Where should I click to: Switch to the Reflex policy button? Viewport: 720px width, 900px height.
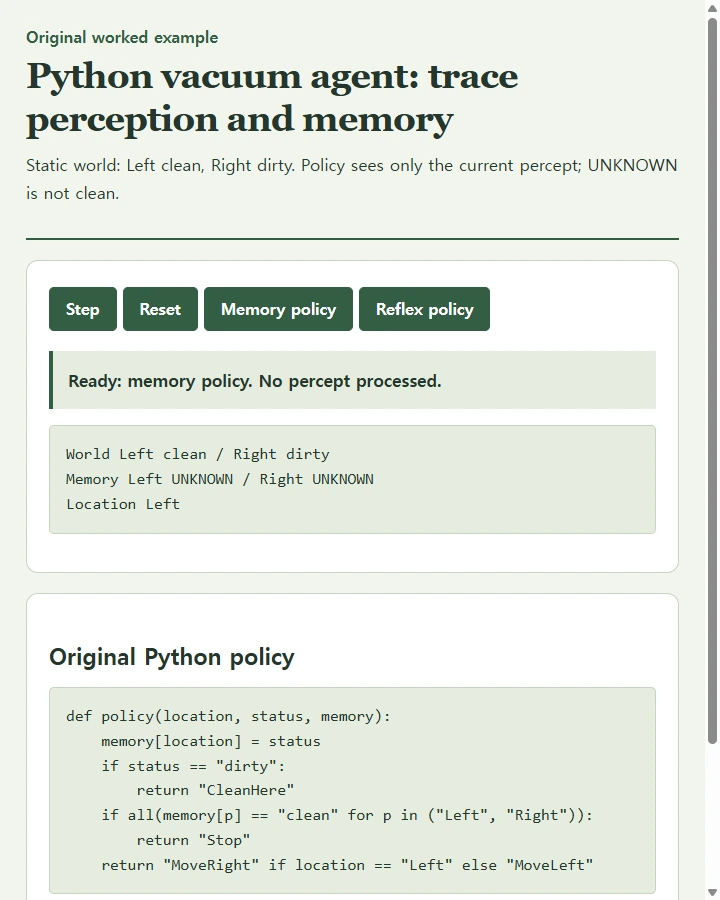(x=424, y=309)
